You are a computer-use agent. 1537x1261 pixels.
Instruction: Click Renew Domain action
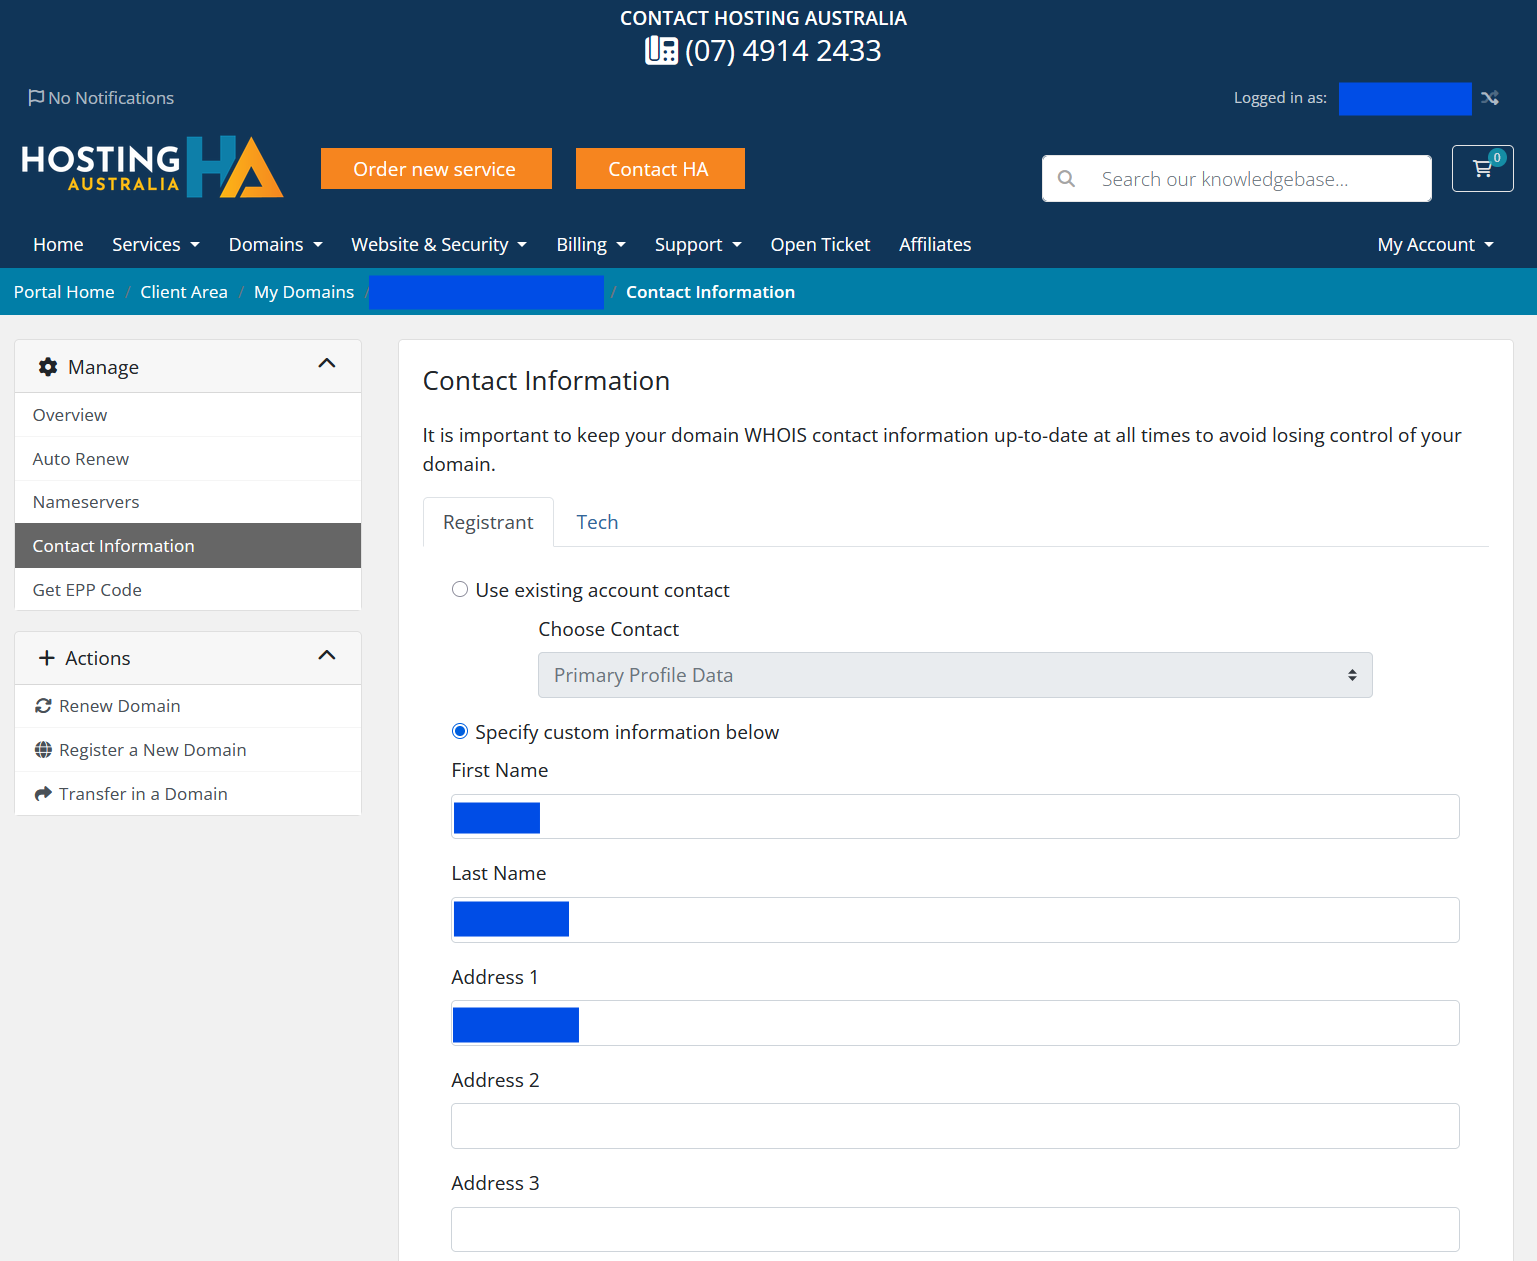pyautogui.click(x=188, y=706)
